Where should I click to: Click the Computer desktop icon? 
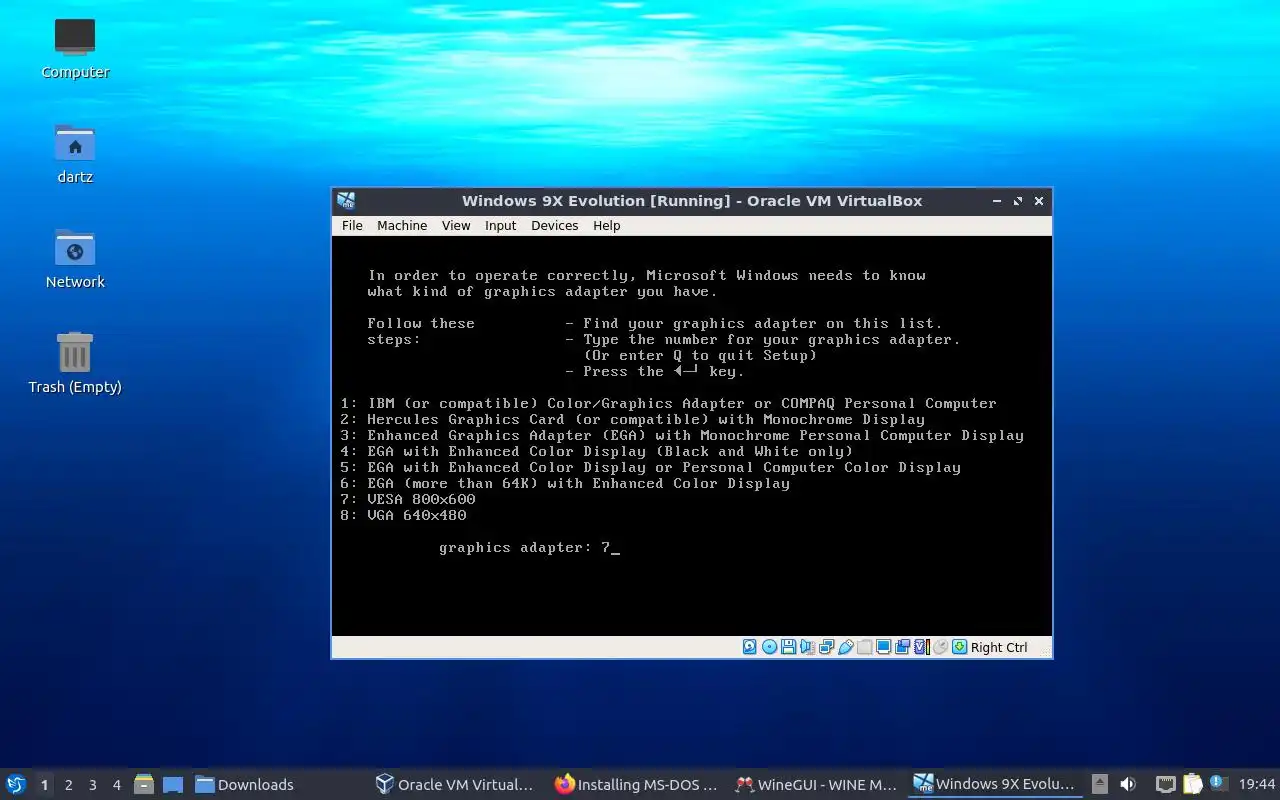click(75, 48)
